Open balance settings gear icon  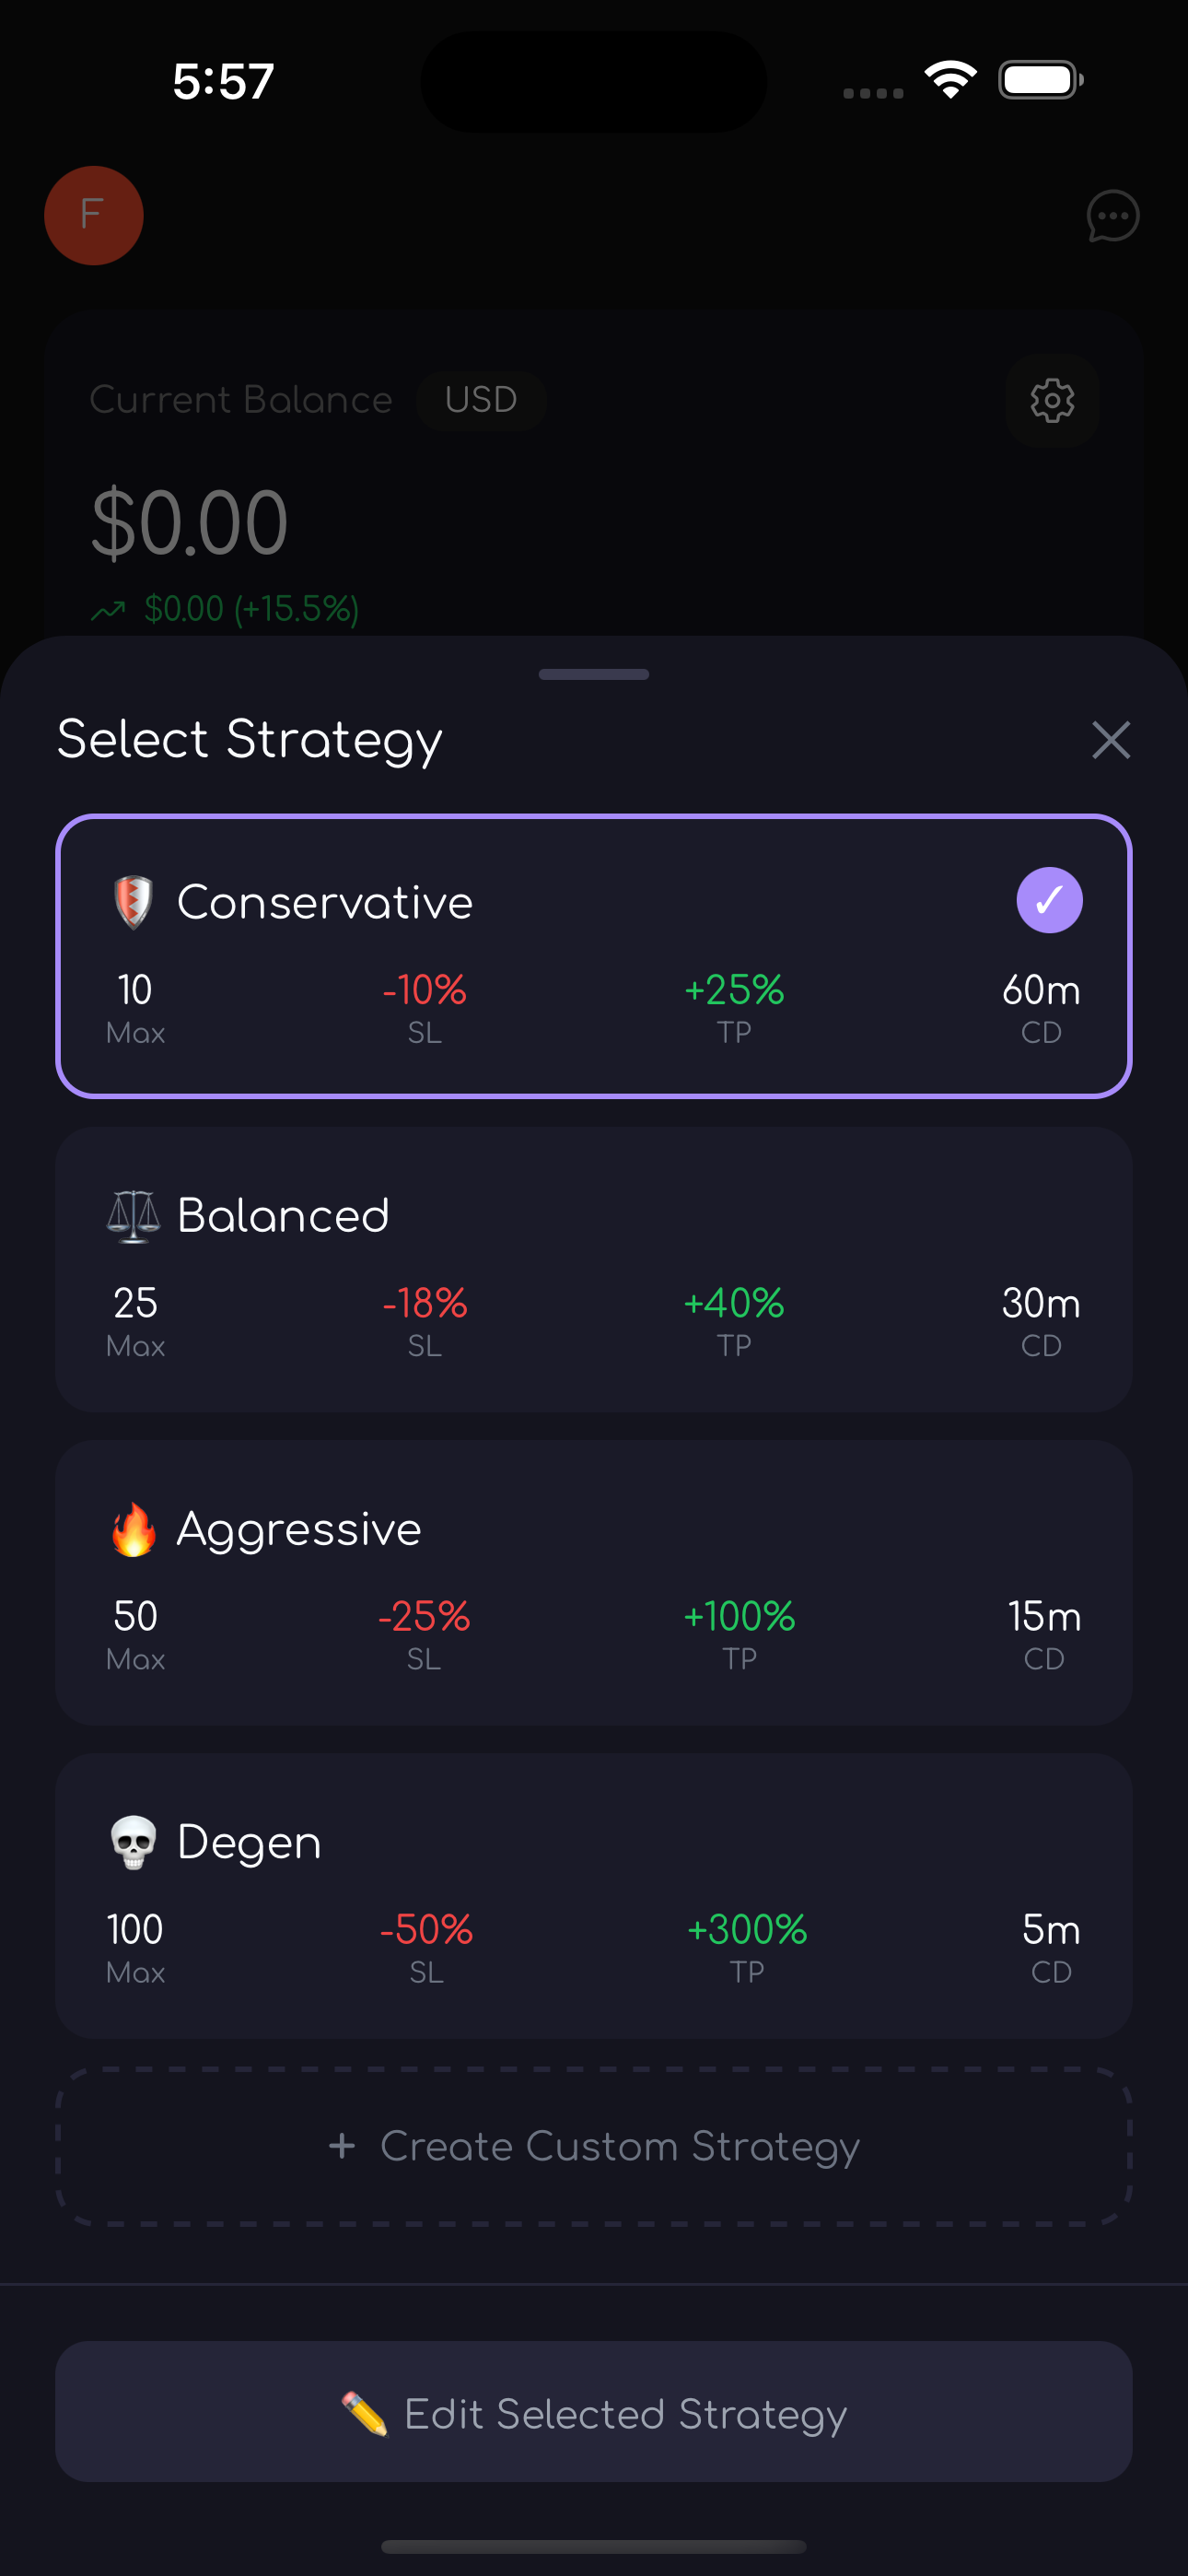(x=1052, y=401)
